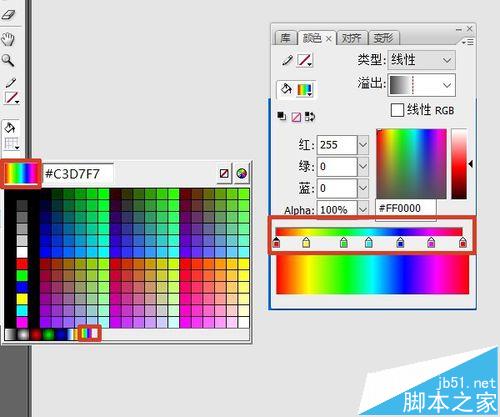Open the Alpha value dropdown arrow
The height and width of the screenshot is (417, 500).
(363, 209)
